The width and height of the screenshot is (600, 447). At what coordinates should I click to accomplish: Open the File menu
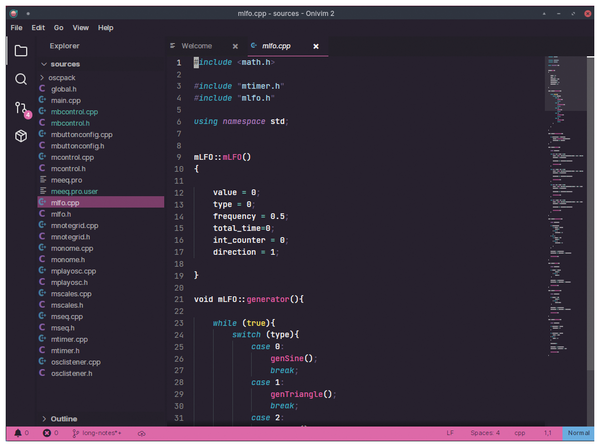click(16, 28)
